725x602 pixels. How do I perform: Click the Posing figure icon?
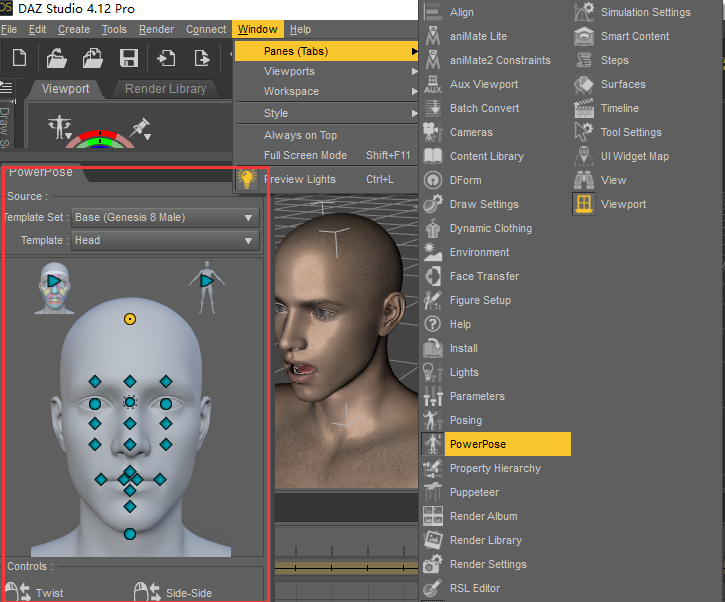433,420
